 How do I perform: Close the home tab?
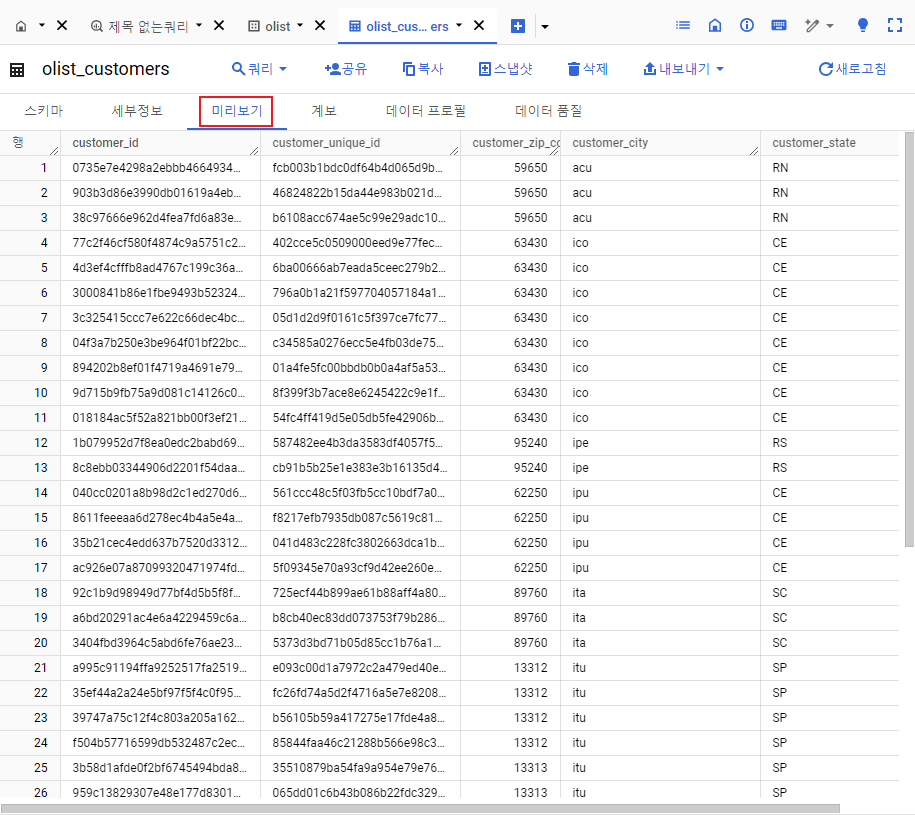(x=62, y=26)
